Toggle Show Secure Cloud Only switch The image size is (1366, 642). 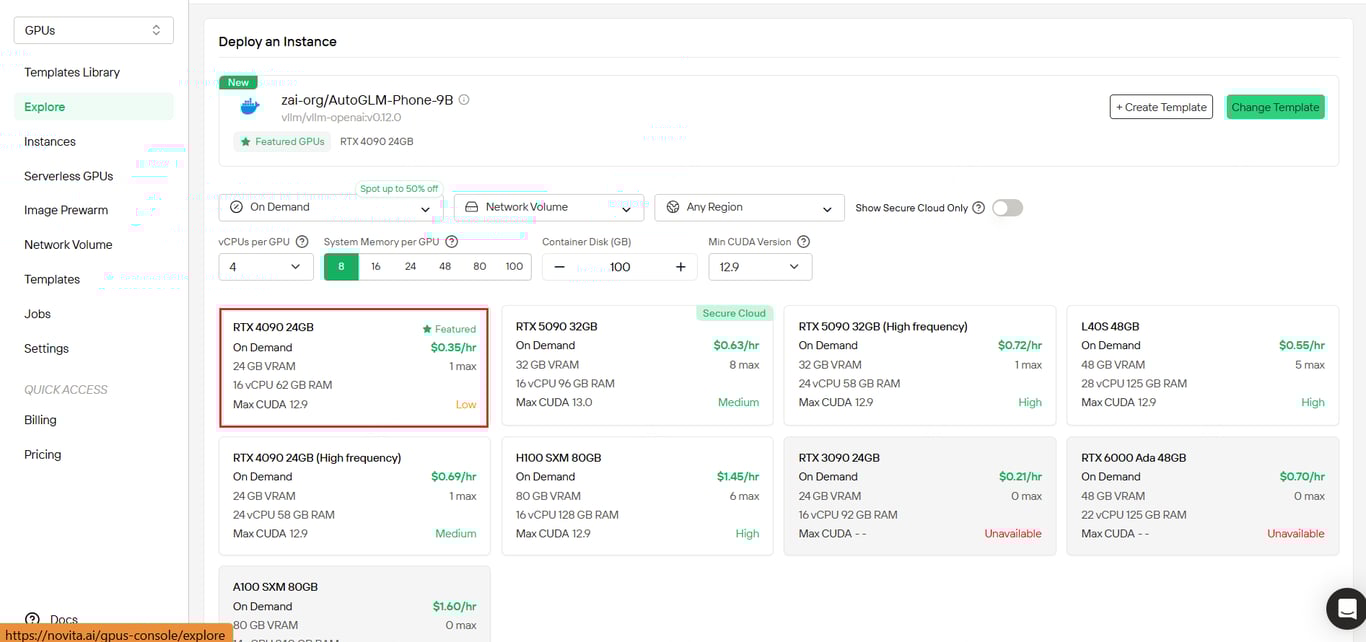coord(1007,208)
